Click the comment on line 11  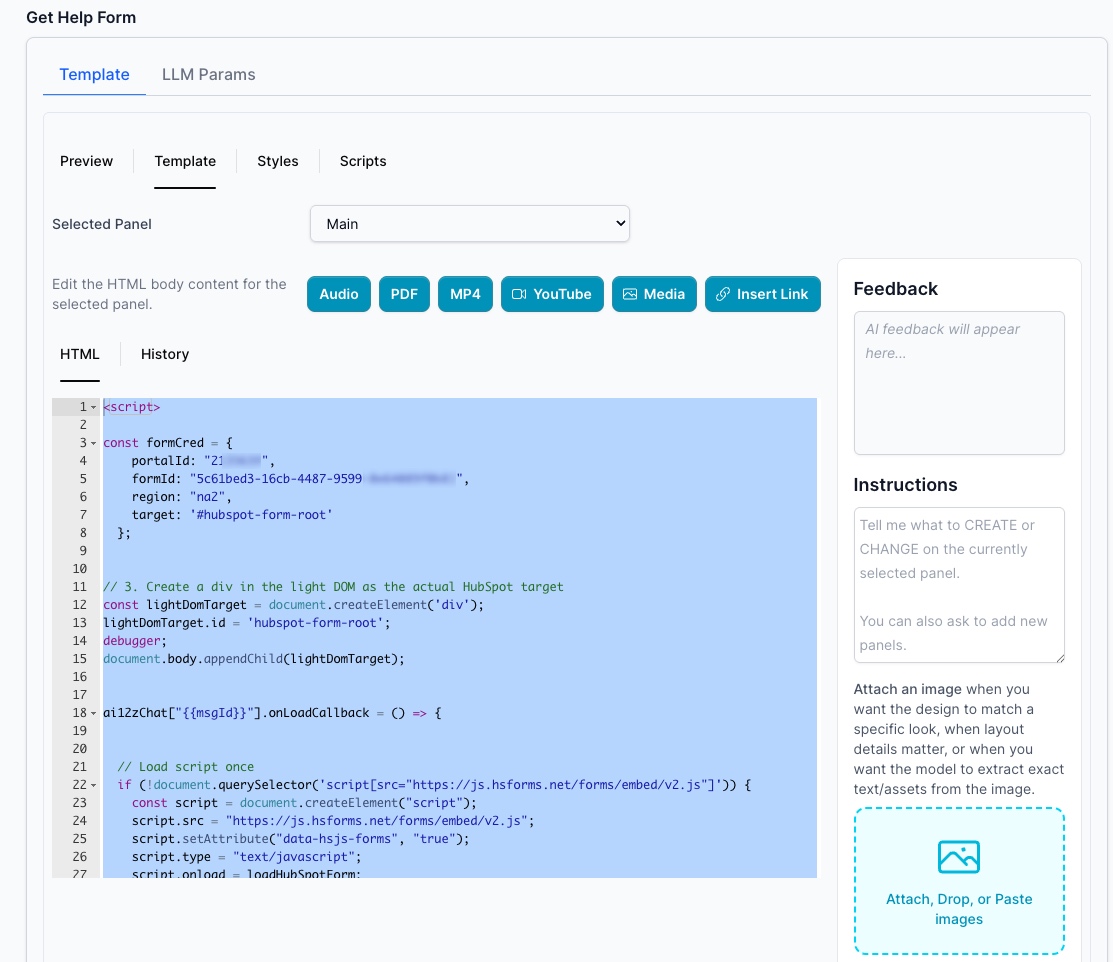(333, 587)
